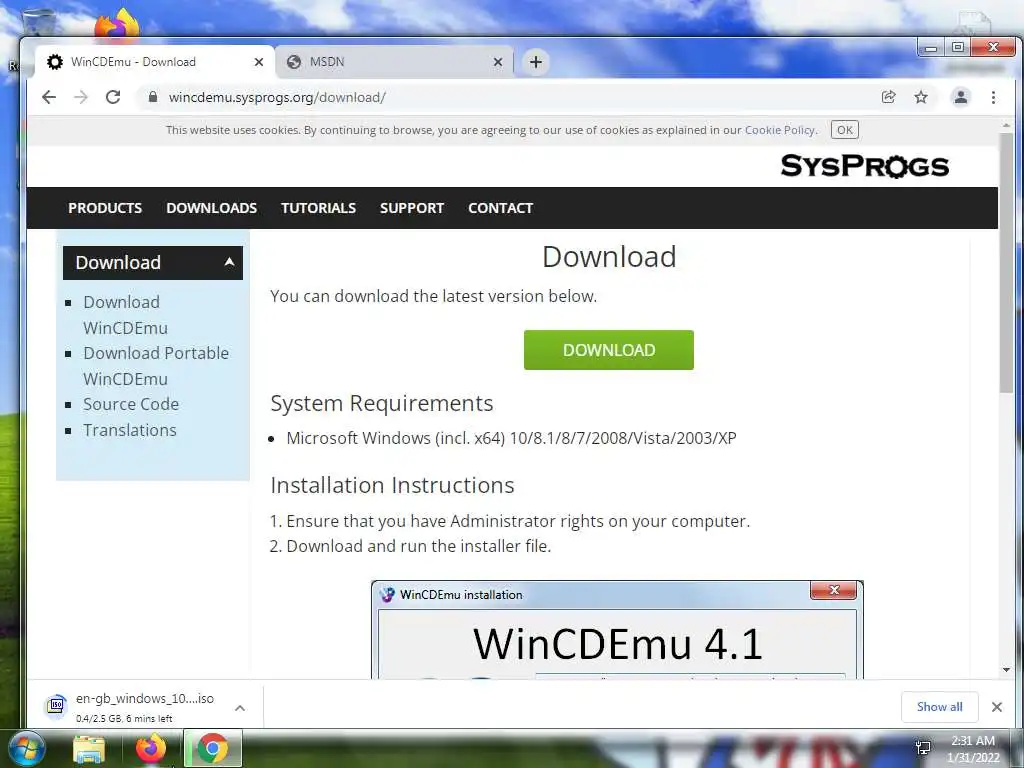The width and height of the screenshot is (1024, 768).
Task: Bookmark this page with the star icon
Action: (921, 97)
